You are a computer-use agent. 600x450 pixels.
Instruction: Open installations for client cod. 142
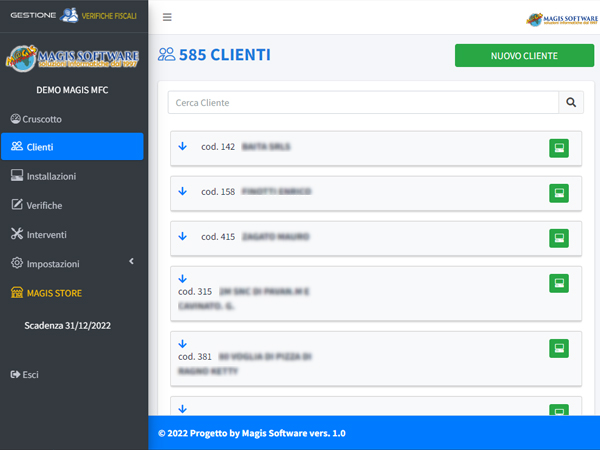click(559, 148)
